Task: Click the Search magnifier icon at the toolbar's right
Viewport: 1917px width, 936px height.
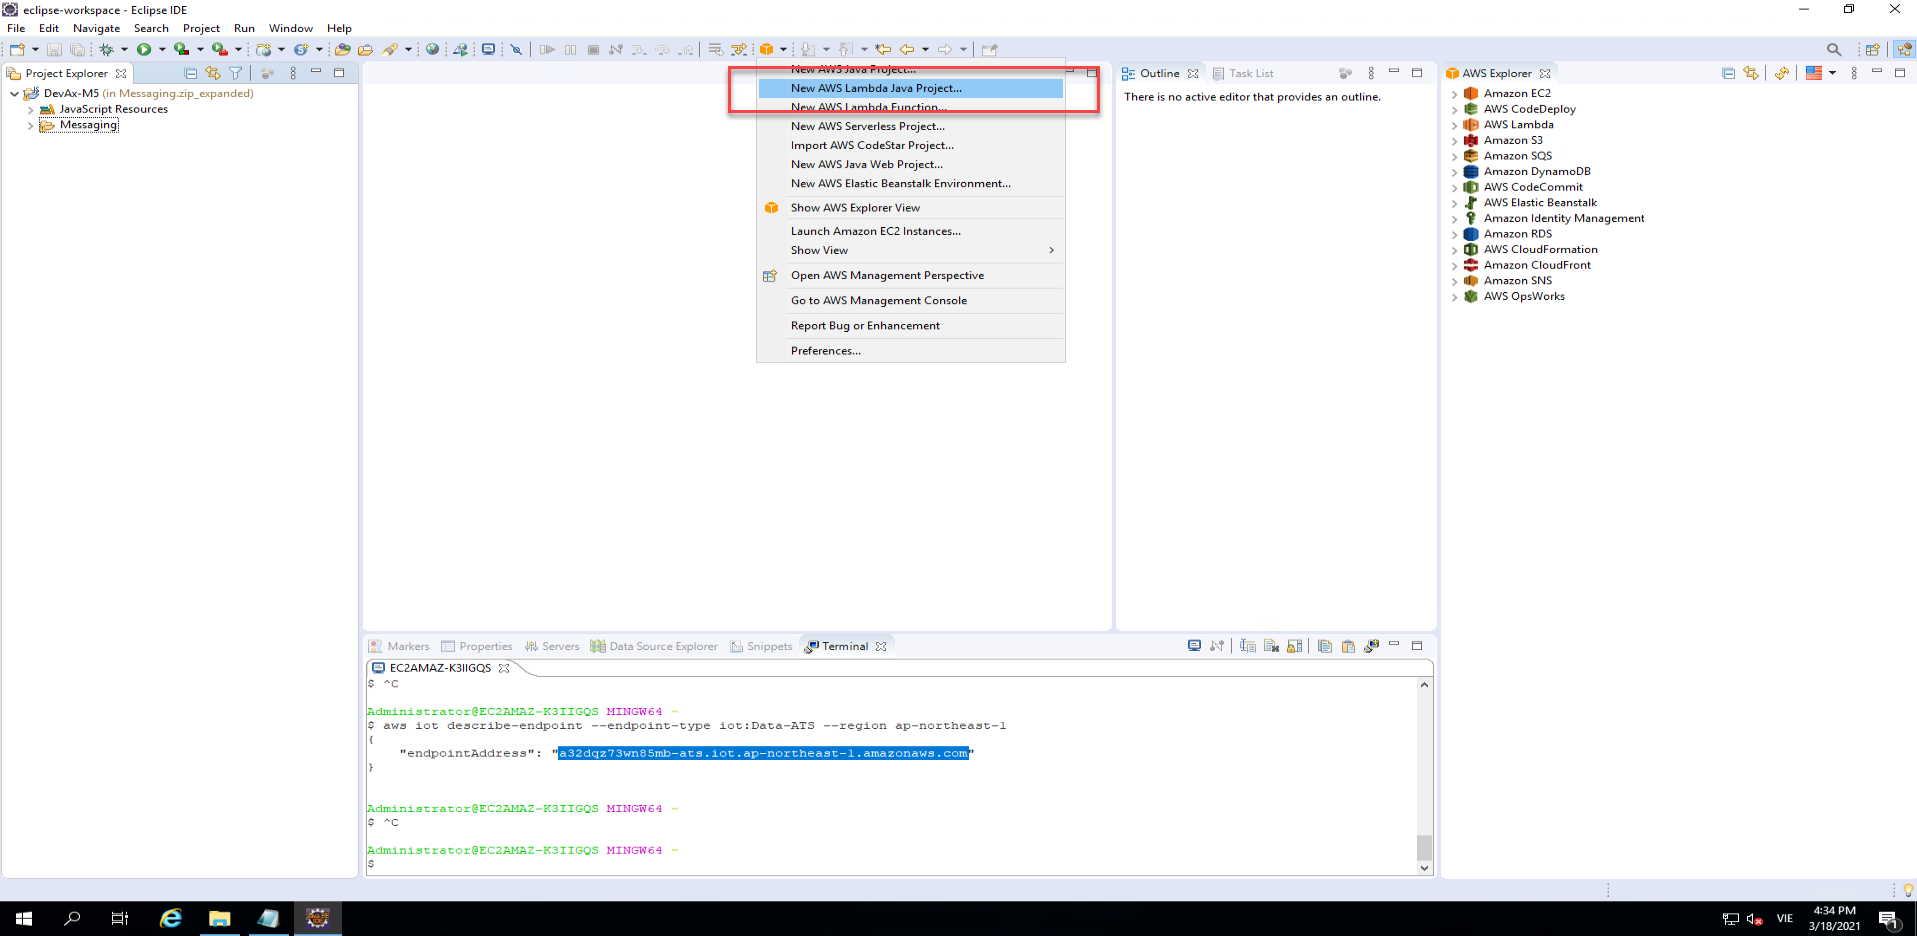Action: (1833, 49)
